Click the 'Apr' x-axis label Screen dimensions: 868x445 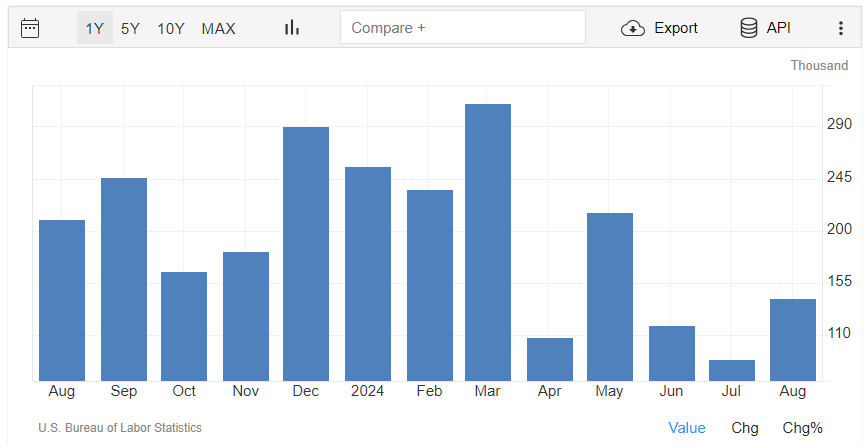click(x=549, y=391)
